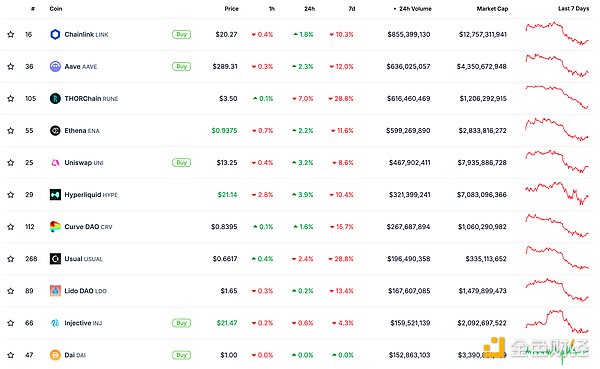Click the Chainlink coin logo icon
Screen dimensions: 600x369
click(x=55, y=34)
